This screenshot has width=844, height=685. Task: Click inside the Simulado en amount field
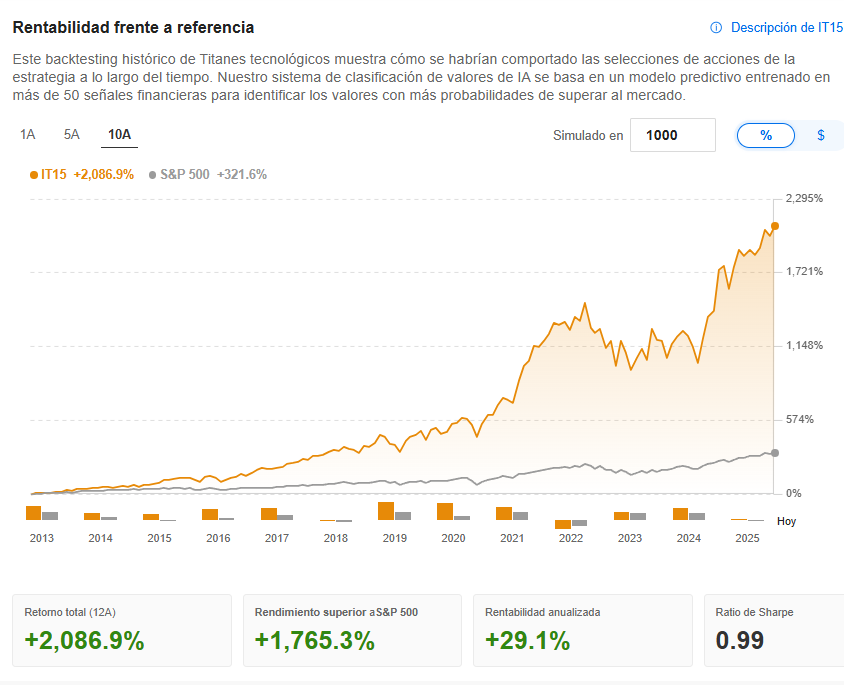(x=672, y=135)
